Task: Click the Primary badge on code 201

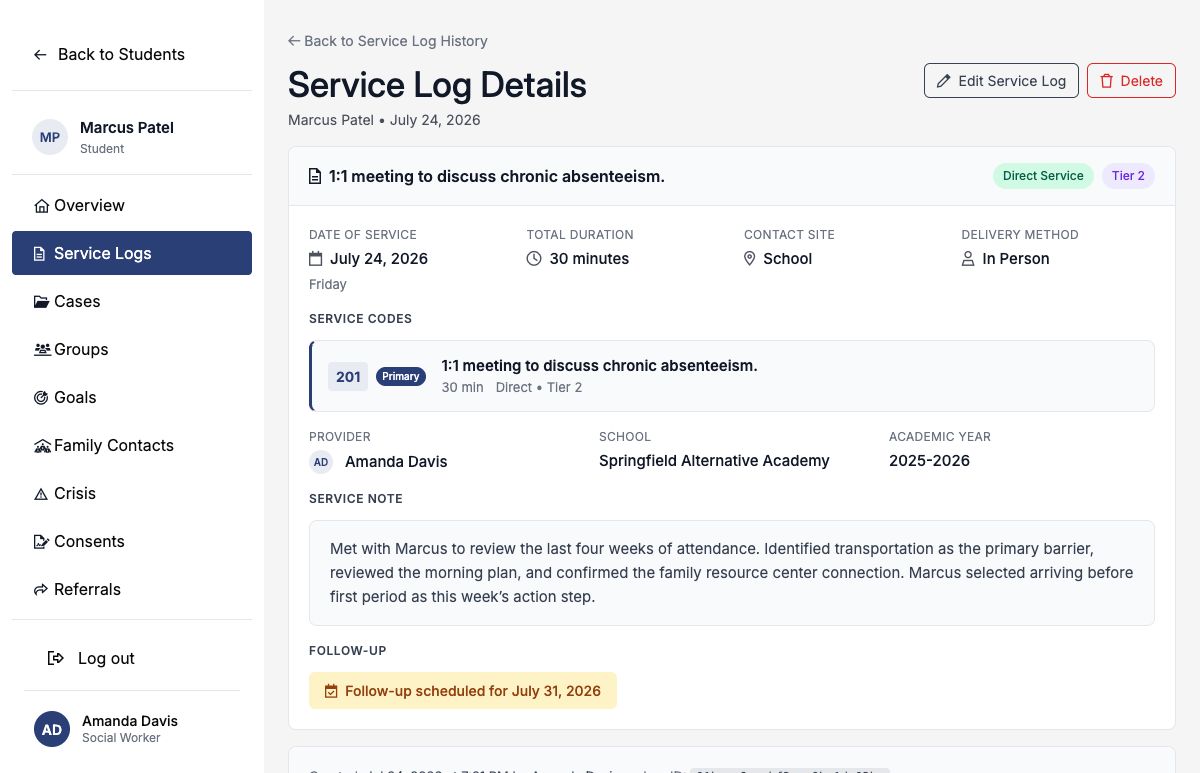Action: (x=401, y=377)
